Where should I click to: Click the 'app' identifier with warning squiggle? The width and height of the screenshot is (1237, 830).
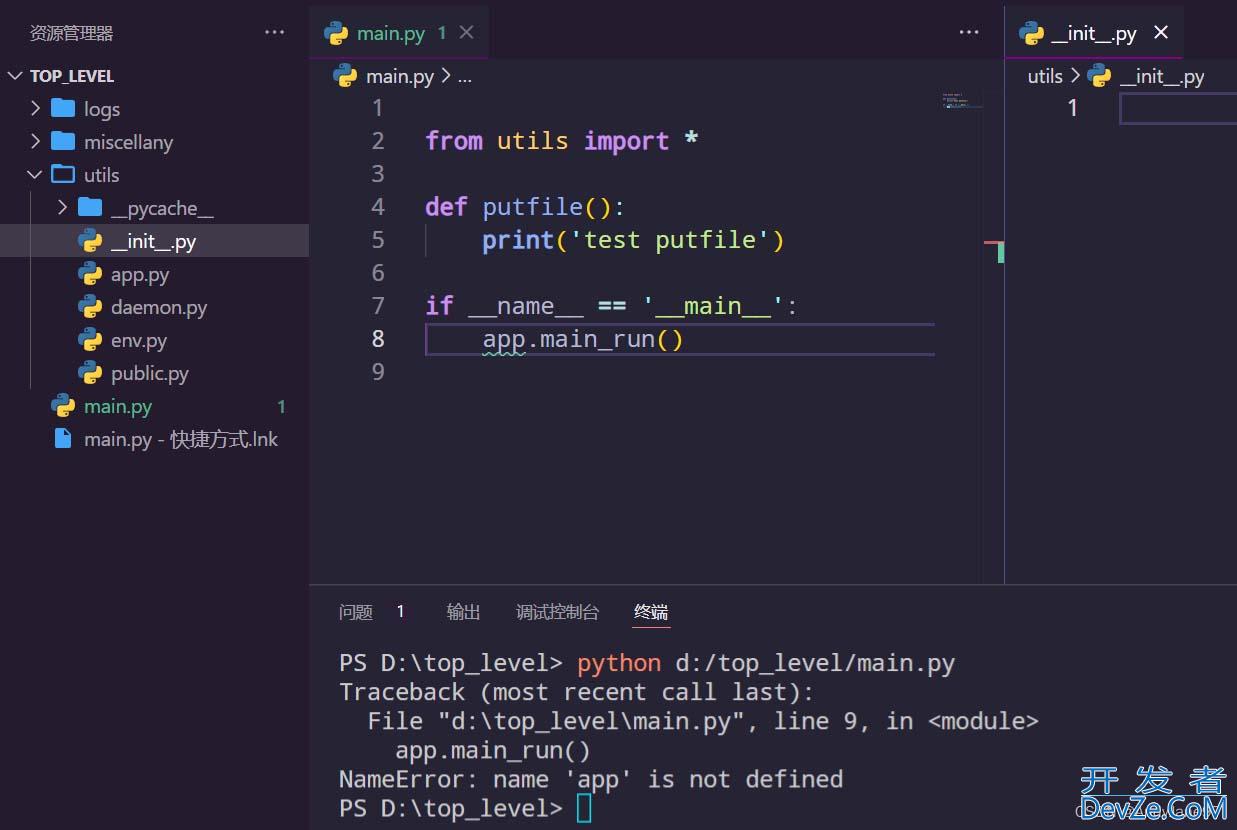click(504, 339)
